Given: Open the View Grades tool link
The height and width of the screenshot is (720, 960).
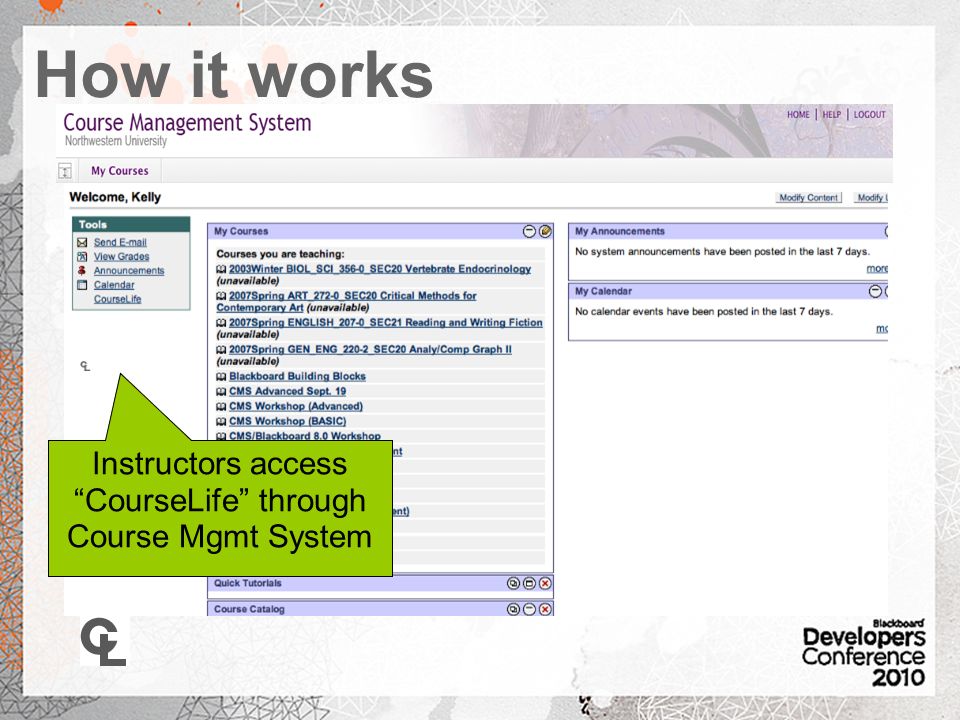Looking at the screenshot, I should tap(121, 257).
